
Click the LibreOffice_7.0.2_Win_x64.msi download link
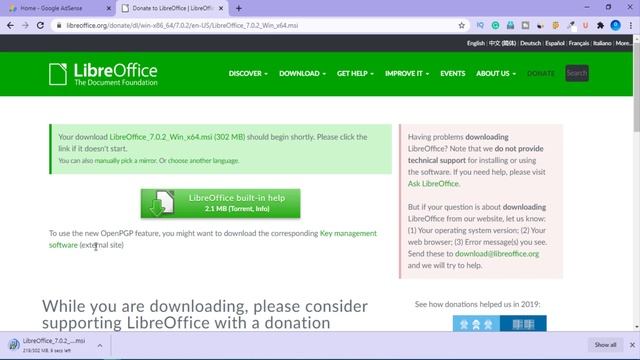177,137
